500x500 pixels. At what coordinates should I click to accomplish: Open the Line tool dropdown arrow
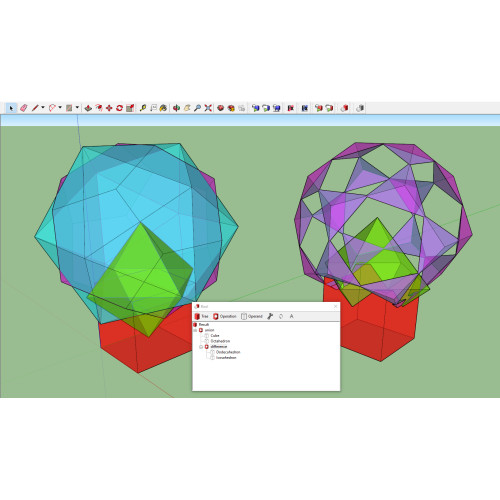43,107
